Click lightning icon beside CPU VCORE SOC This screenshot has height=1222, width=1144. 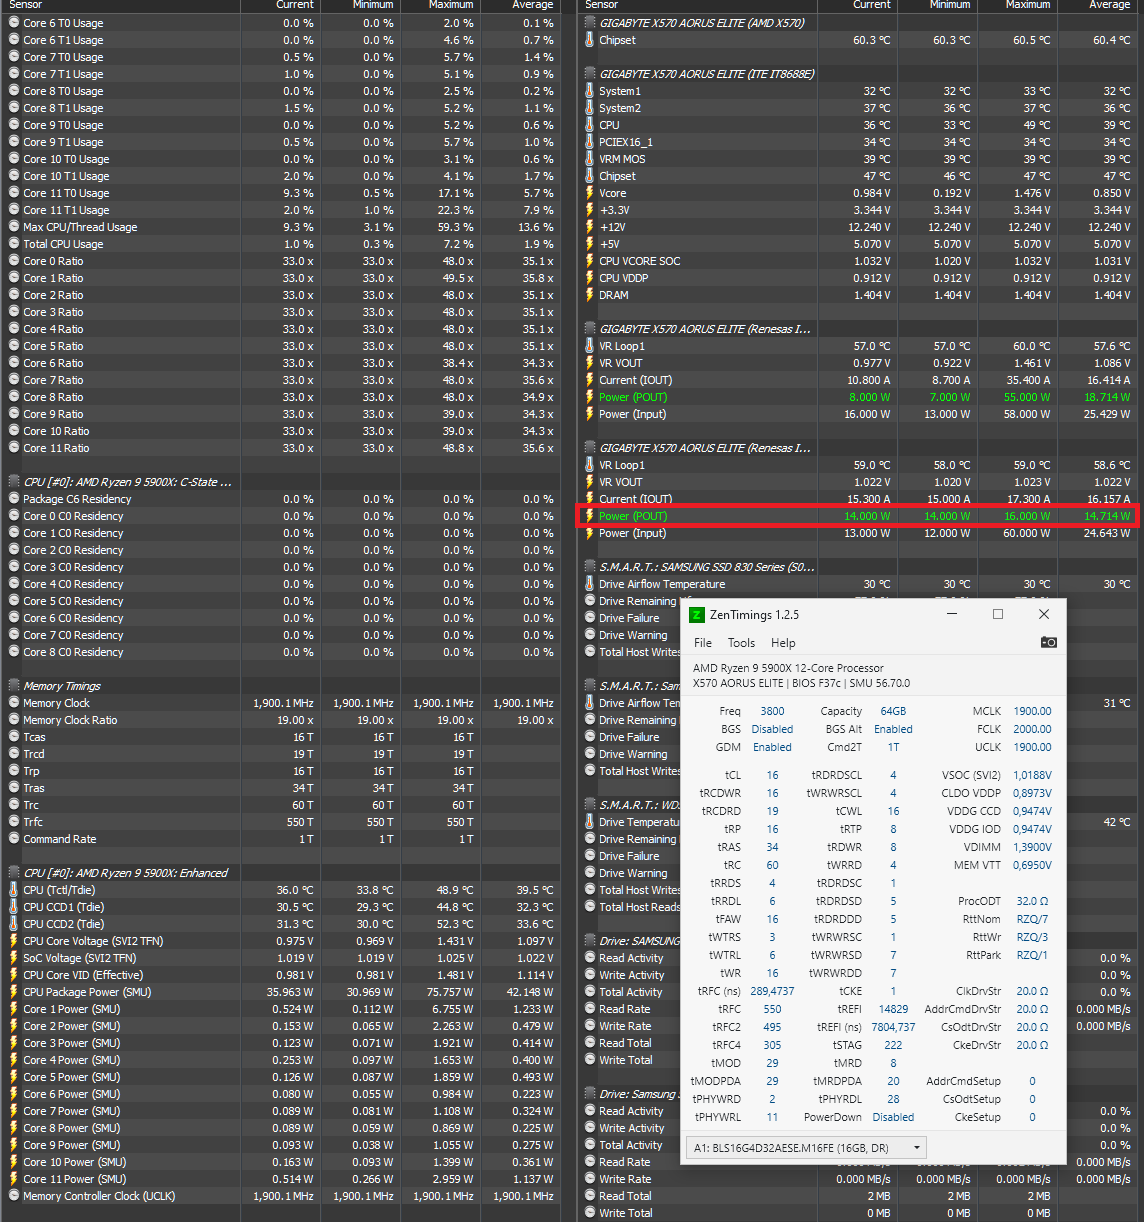pyautogui.click(x=590, y=261)
